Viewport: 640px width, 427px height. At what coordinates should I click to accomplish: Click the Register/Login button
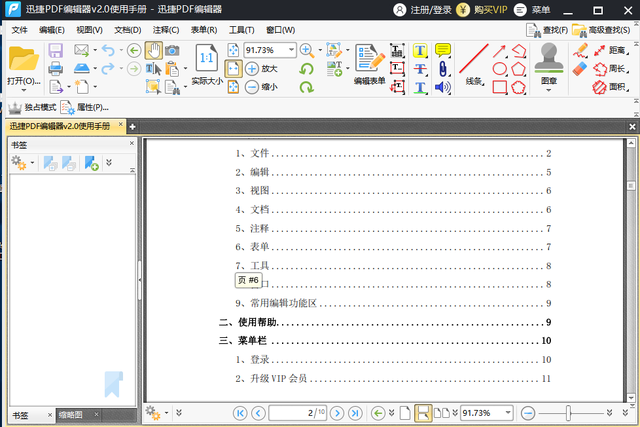pyautogui.click(x=422, y=10)
